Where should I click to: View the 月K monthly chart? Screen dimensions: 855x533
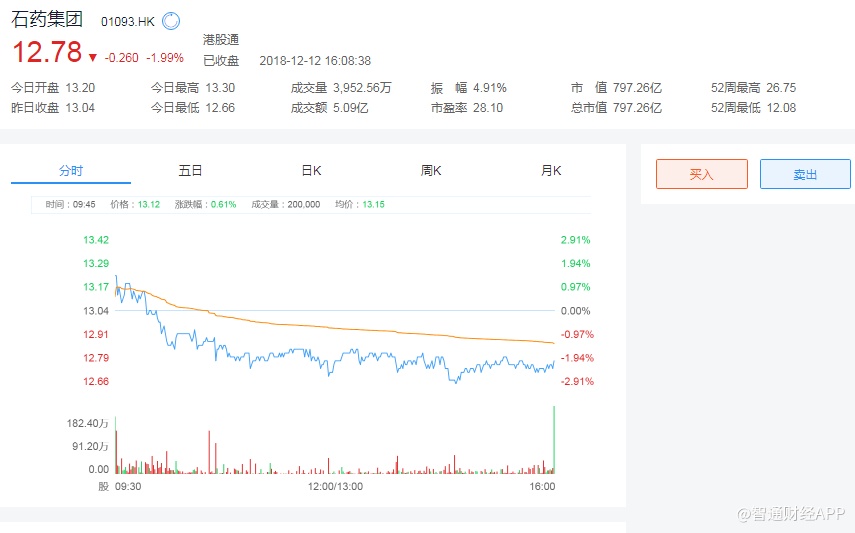click(x=551, y=171)
